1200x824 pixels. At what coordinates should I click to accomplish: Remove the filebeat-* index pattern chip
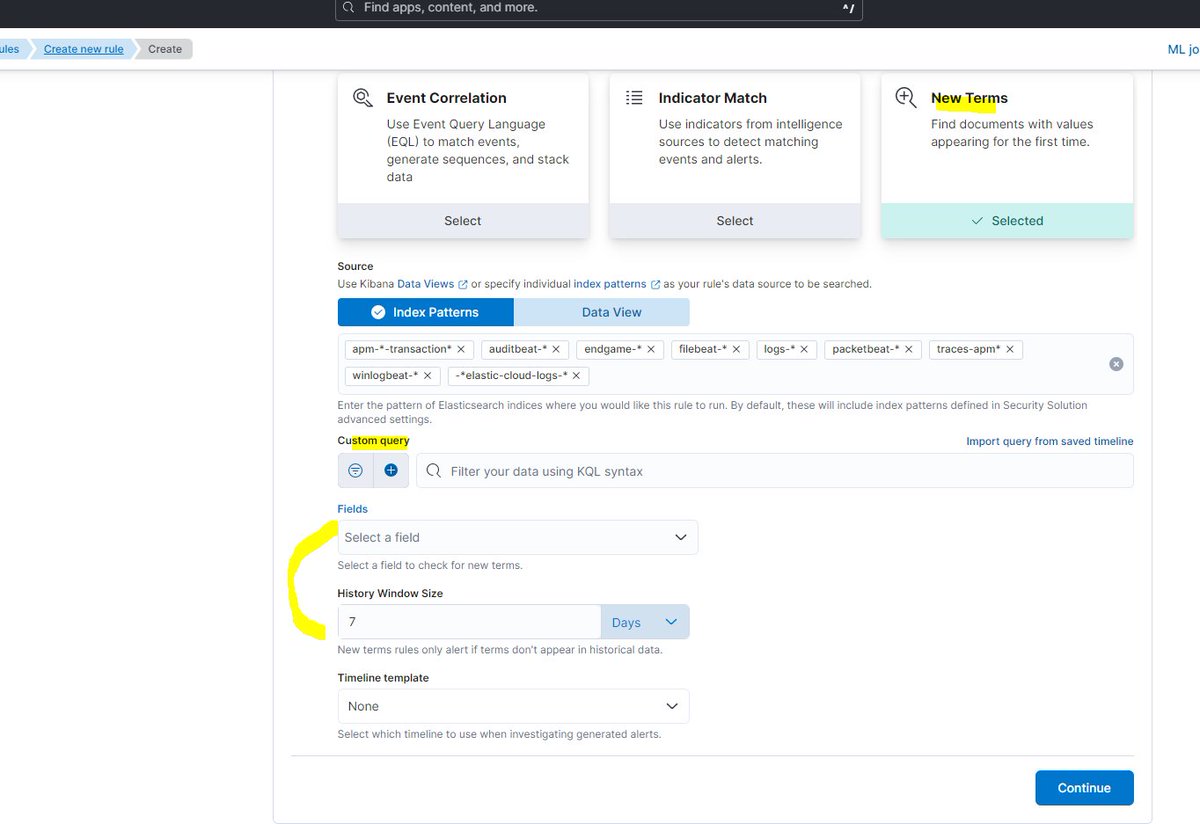(737, 349)
